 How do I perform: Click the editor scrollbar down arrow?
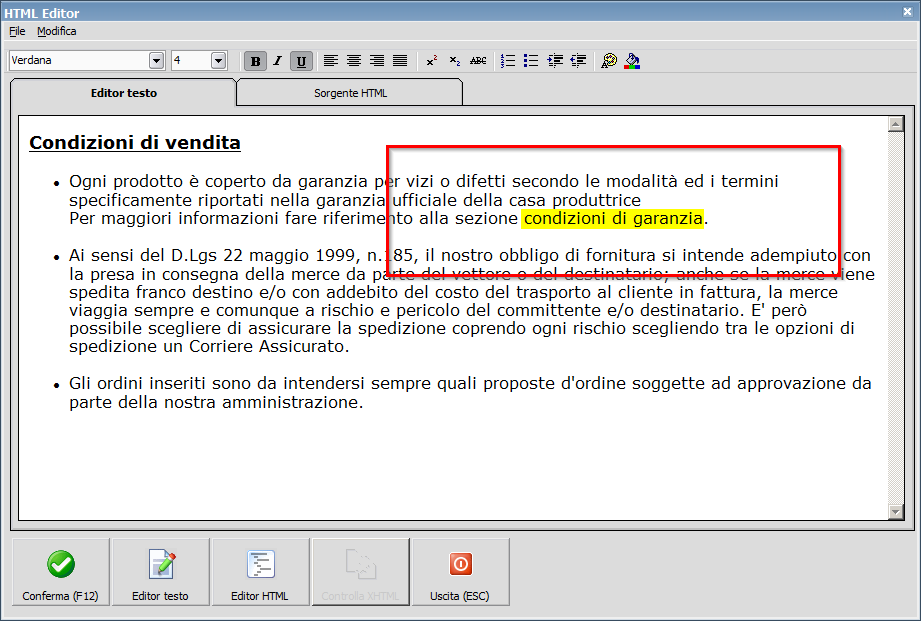pos(895,512)
